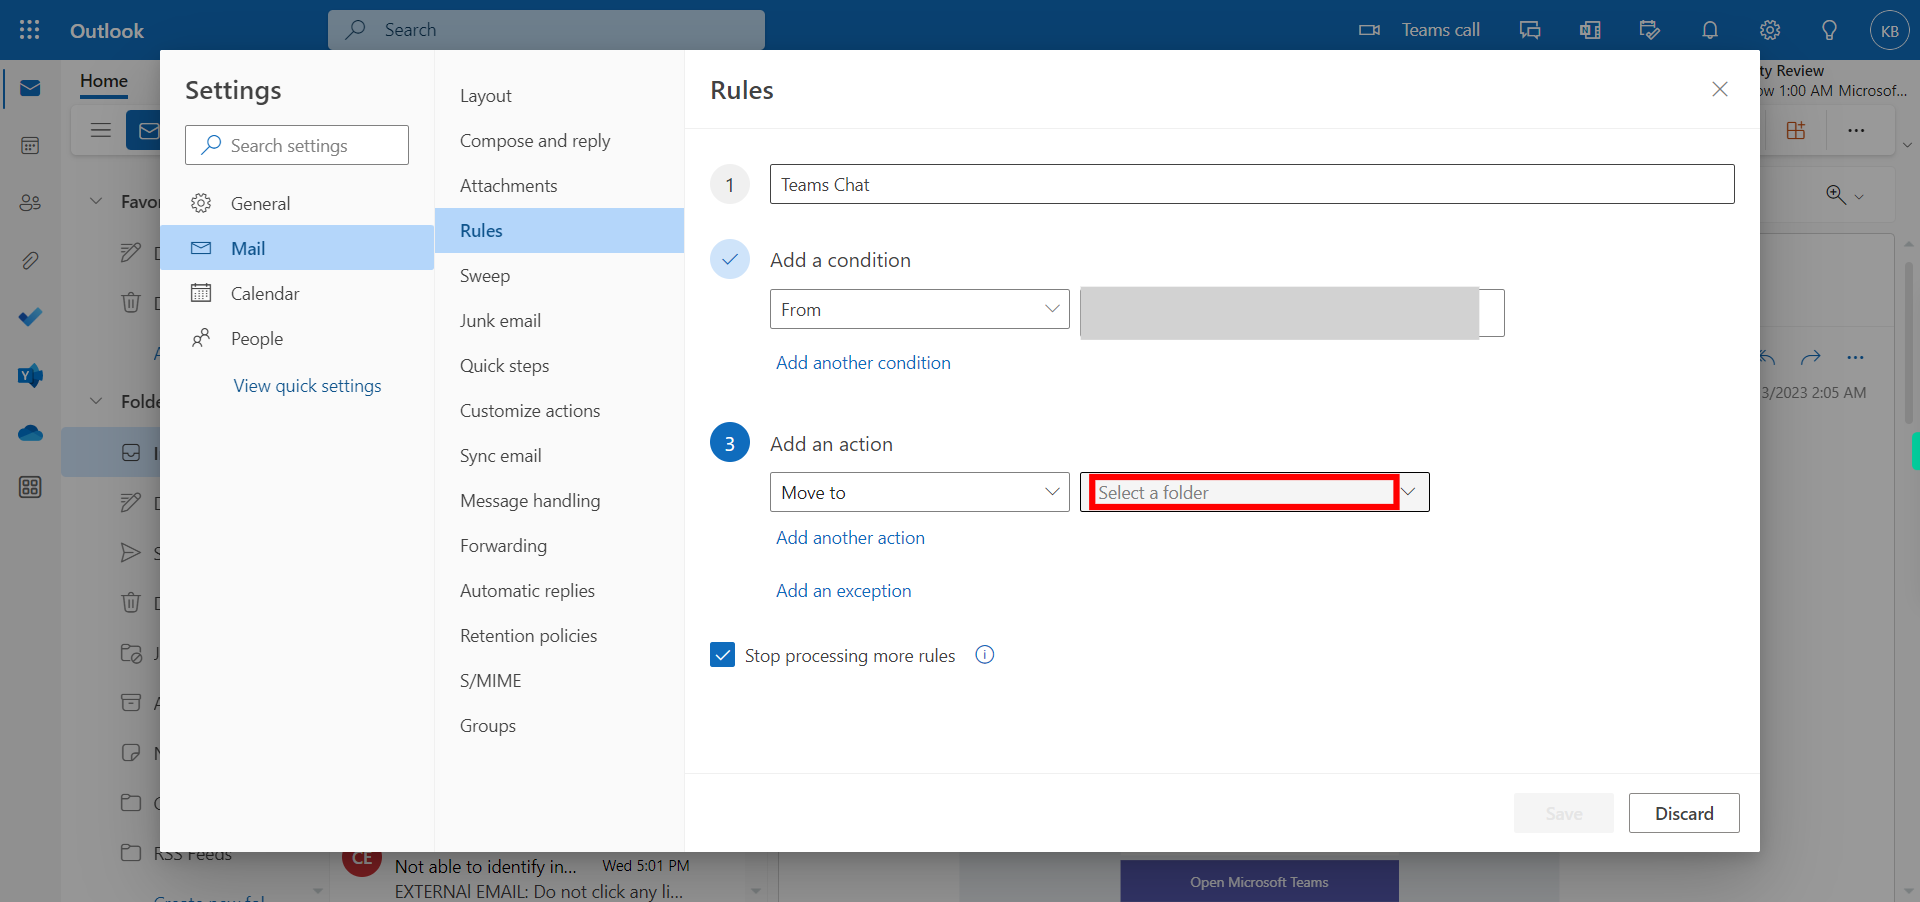Screen dimensions: 1920x902
Task: Open the app launcher waffle icon
Action: 30,30
